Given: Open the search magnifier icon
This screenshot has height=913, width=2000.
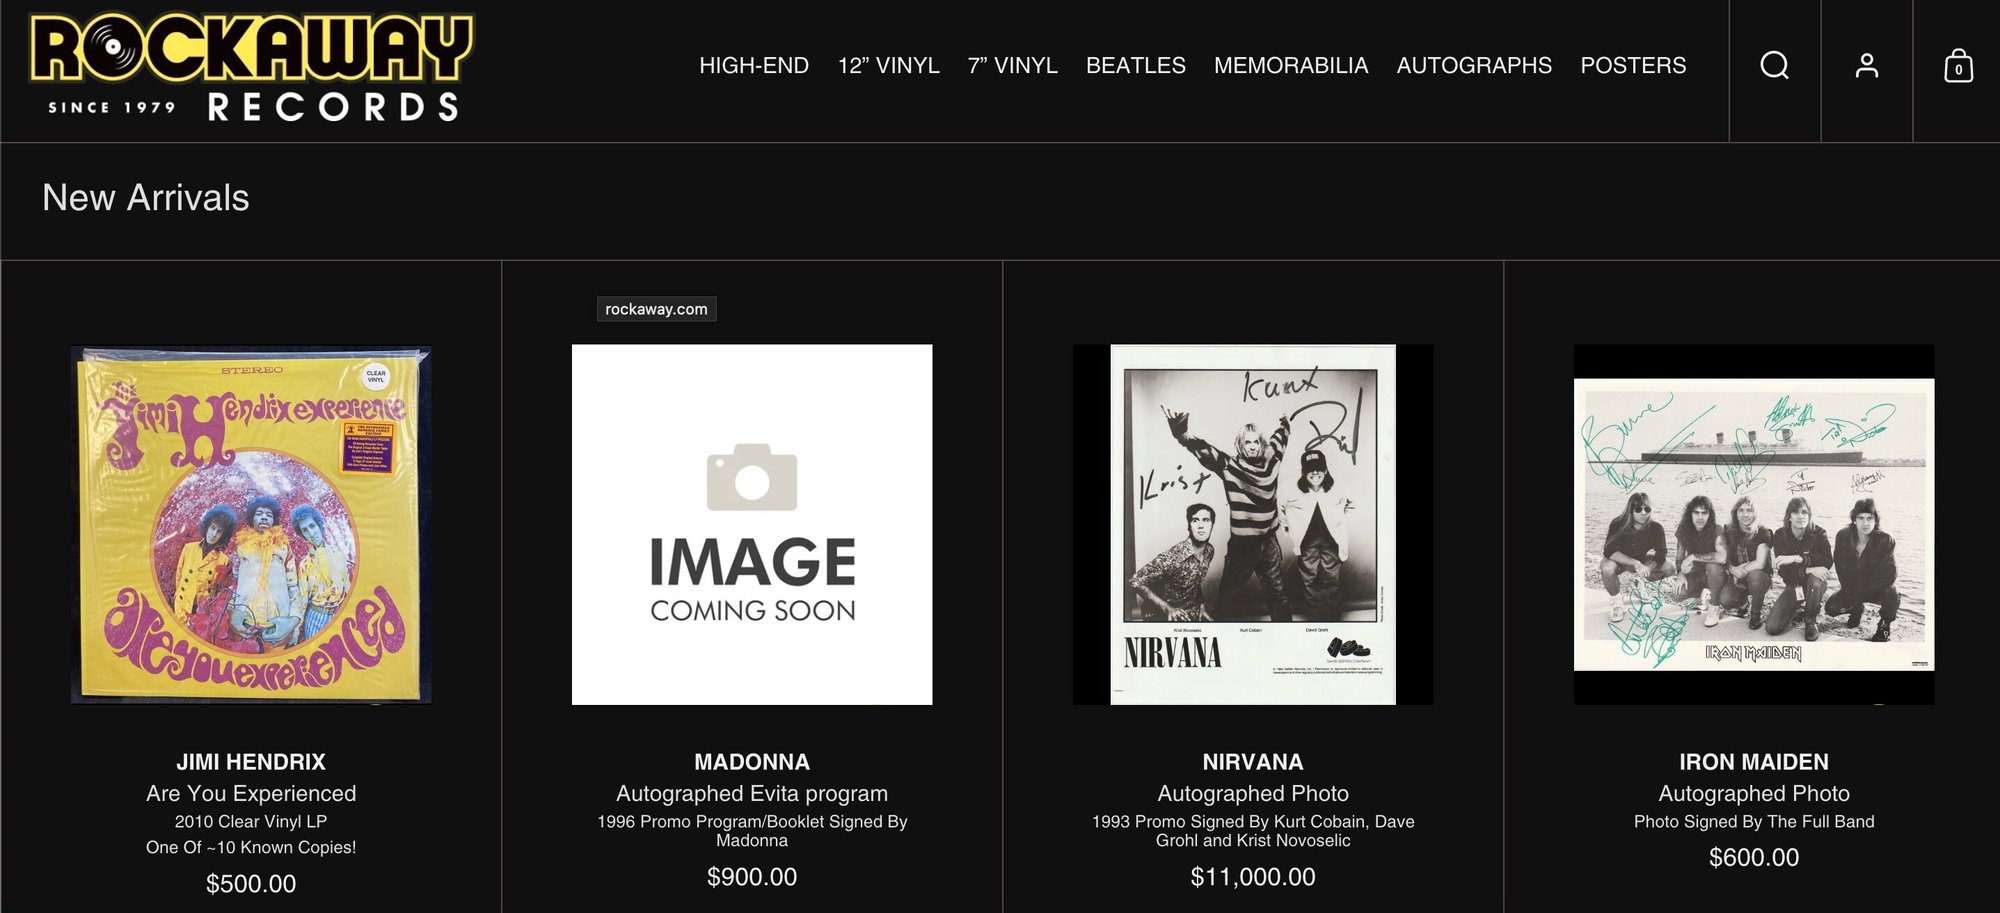Looking at the screenshot, I should [x=1774, y=66].
